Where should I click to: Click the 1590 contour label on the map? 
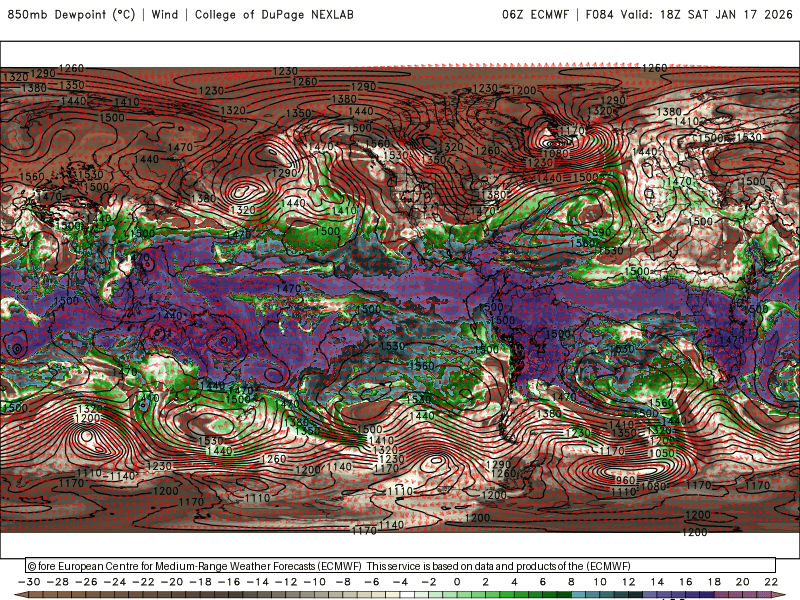point(598,232)
